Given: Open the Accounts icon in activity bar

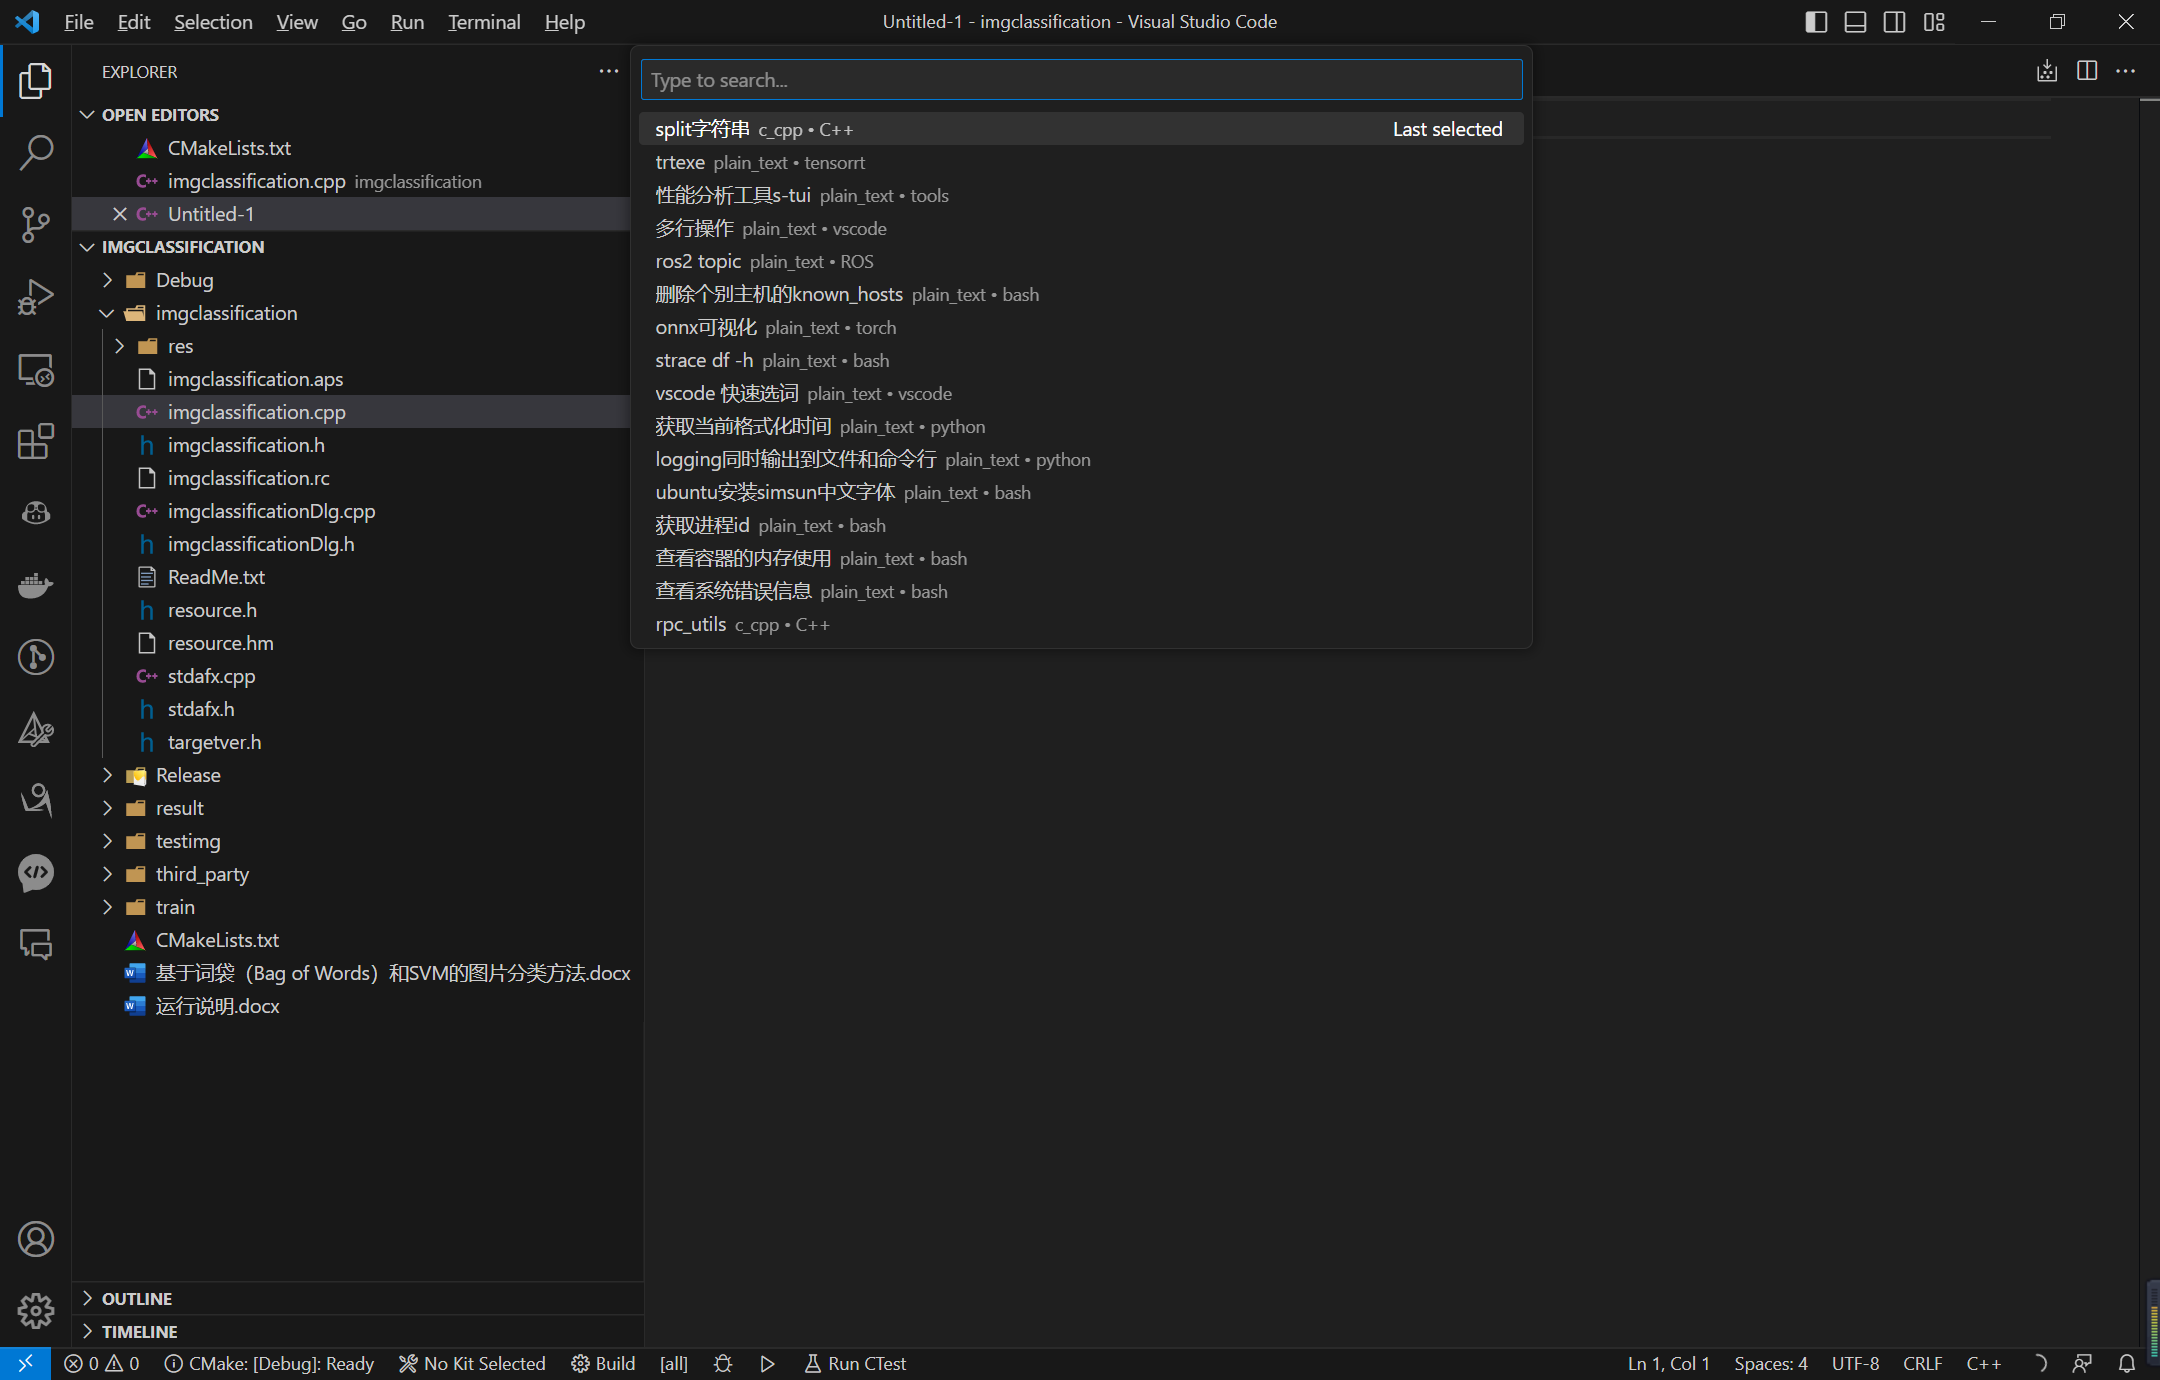Looking at the screenshot, I should (36, 1239).
